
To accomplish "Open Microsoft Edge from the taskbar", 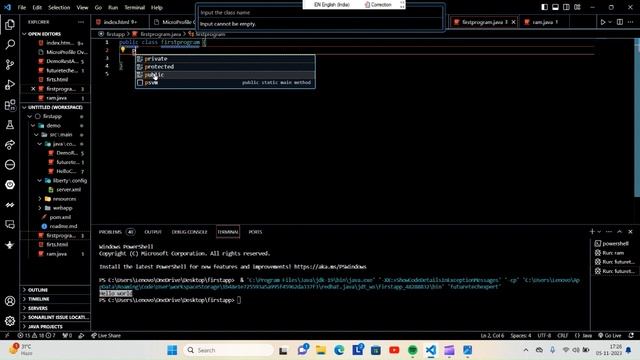I will point(339,350).
